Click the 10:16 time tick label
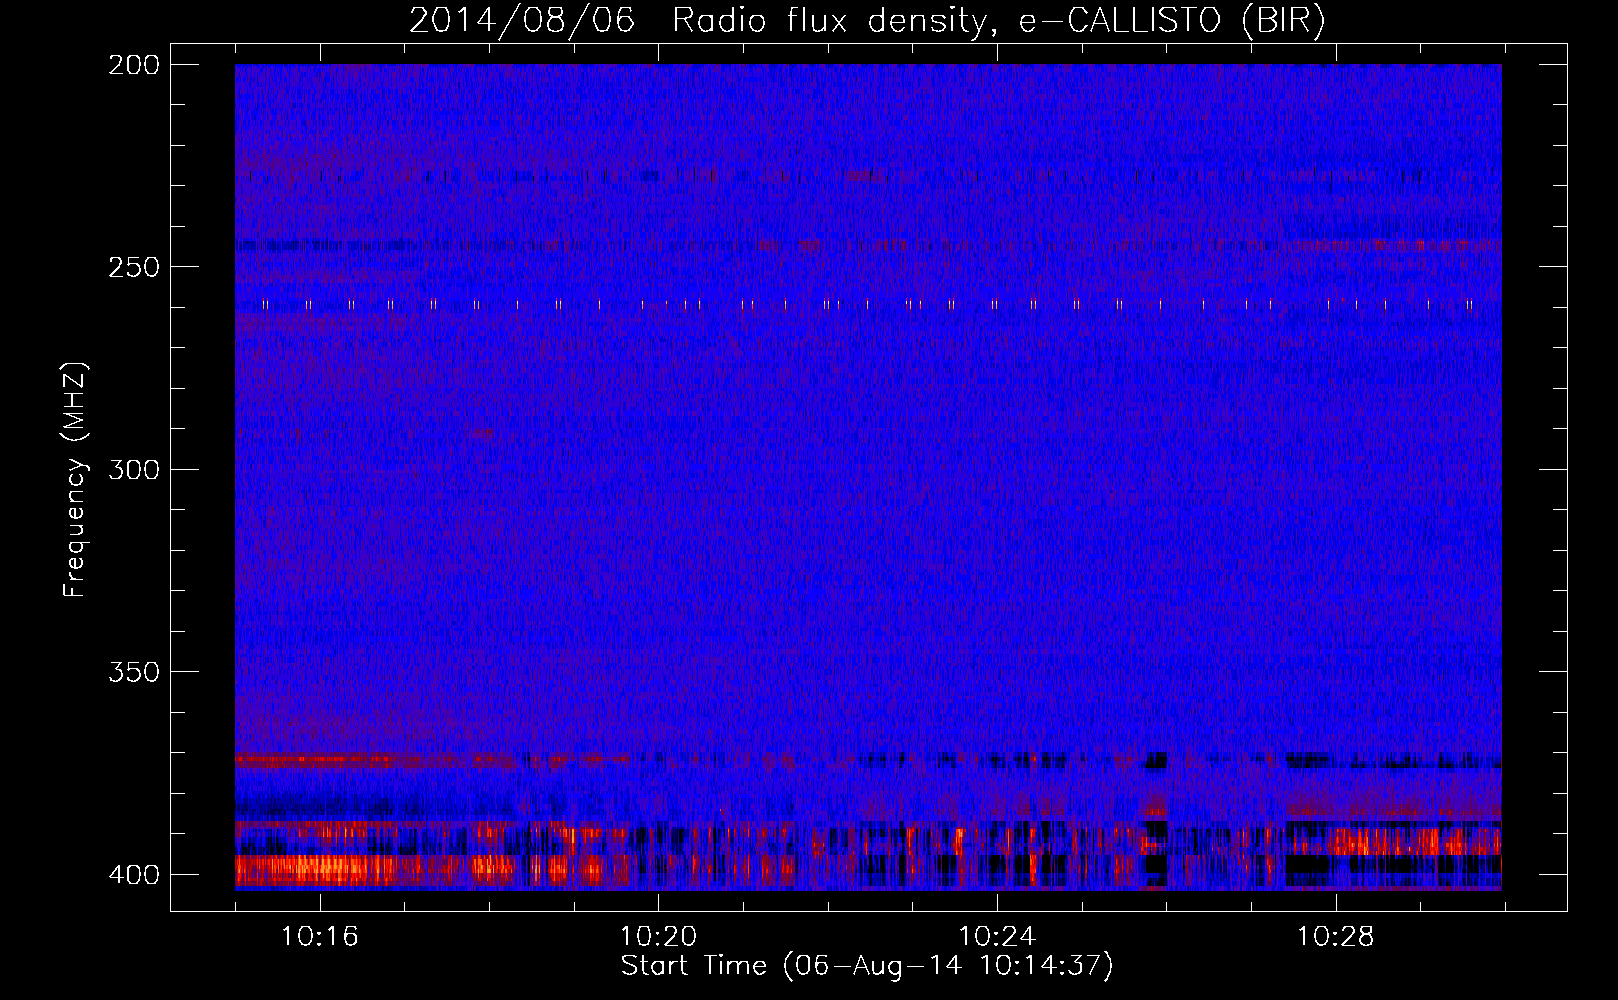 pos(319,937)
